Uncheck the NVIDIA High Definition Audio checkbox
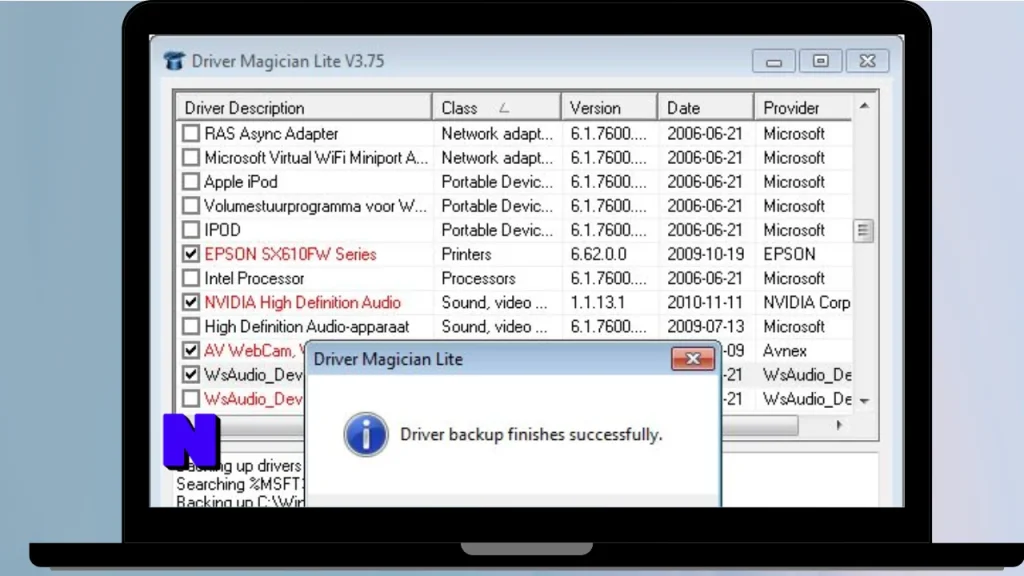 [191, 302]
